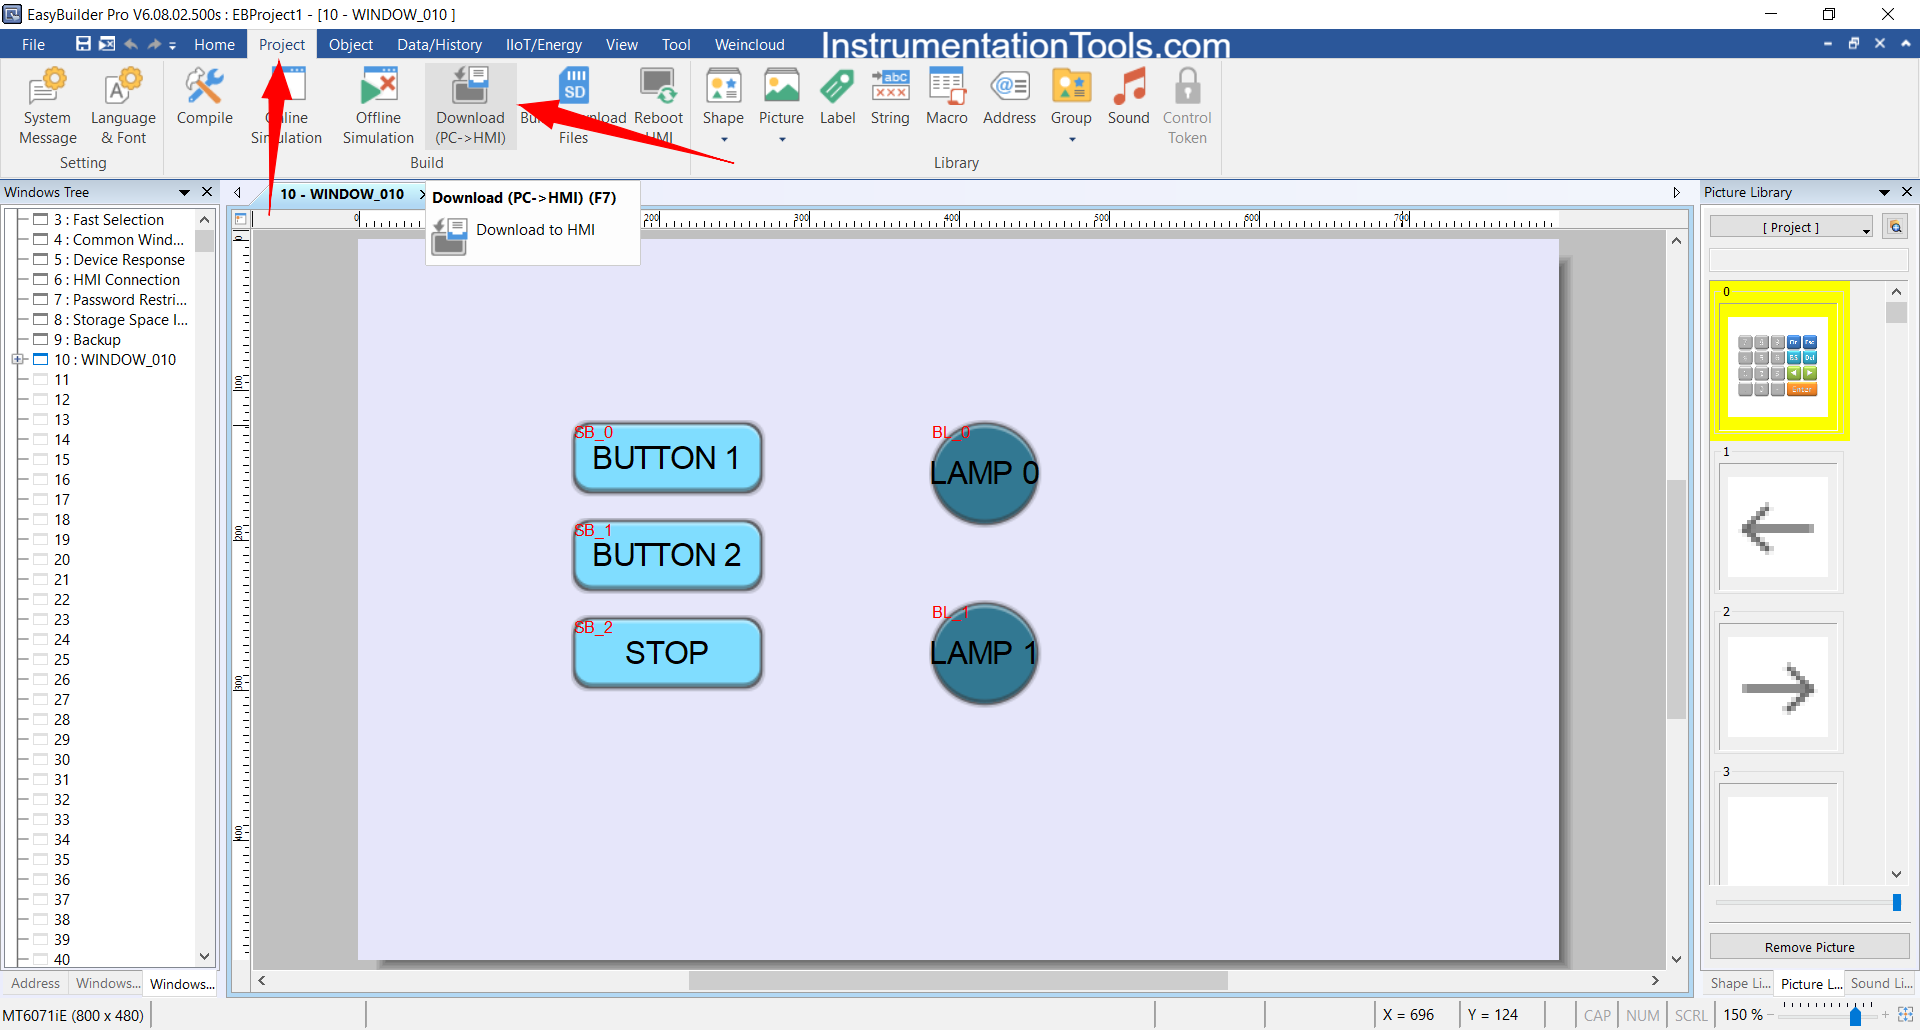Select the BUTTON 2 object on canvas
Screen dimensions: 1920x1030
pos(667,555)
